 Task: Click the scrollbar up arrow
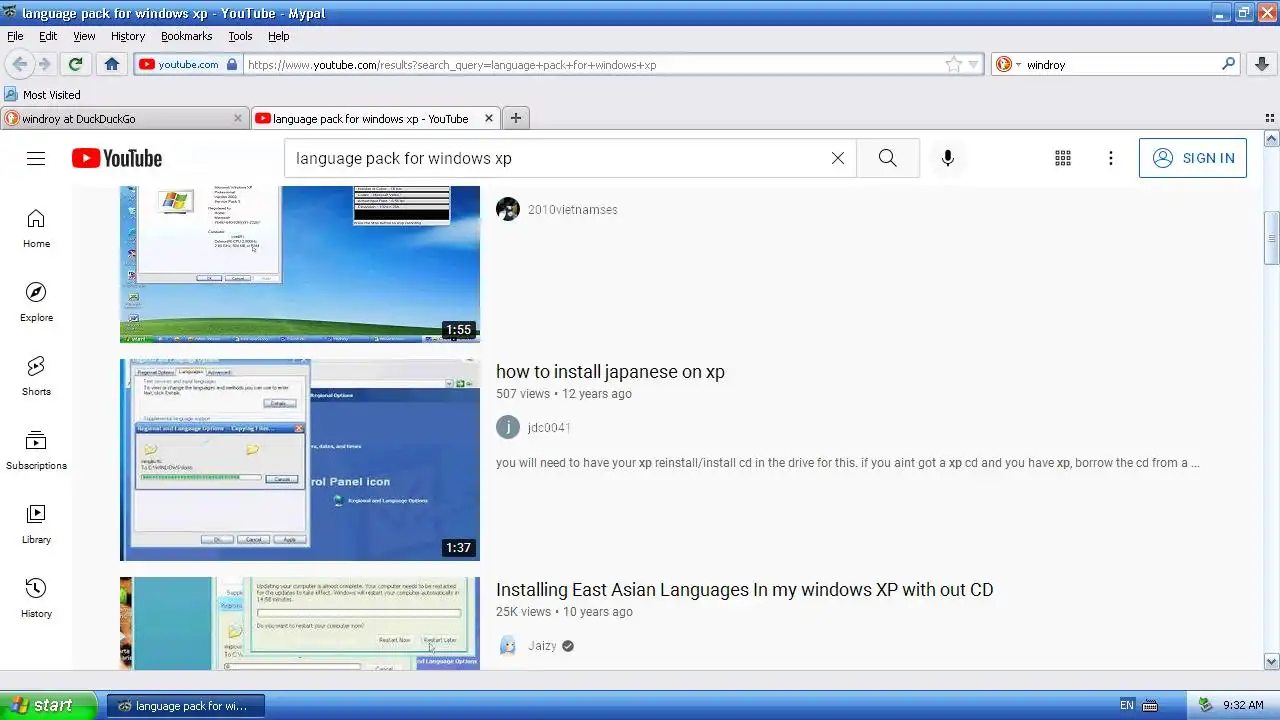click(1272, 140)
